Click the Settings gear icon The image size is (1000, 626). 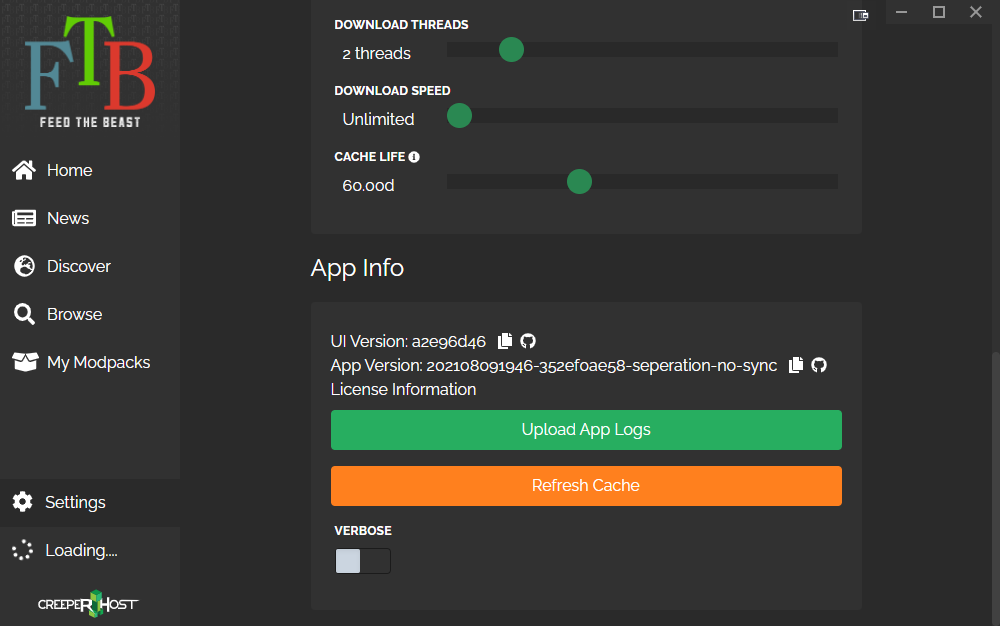[22, 501]
